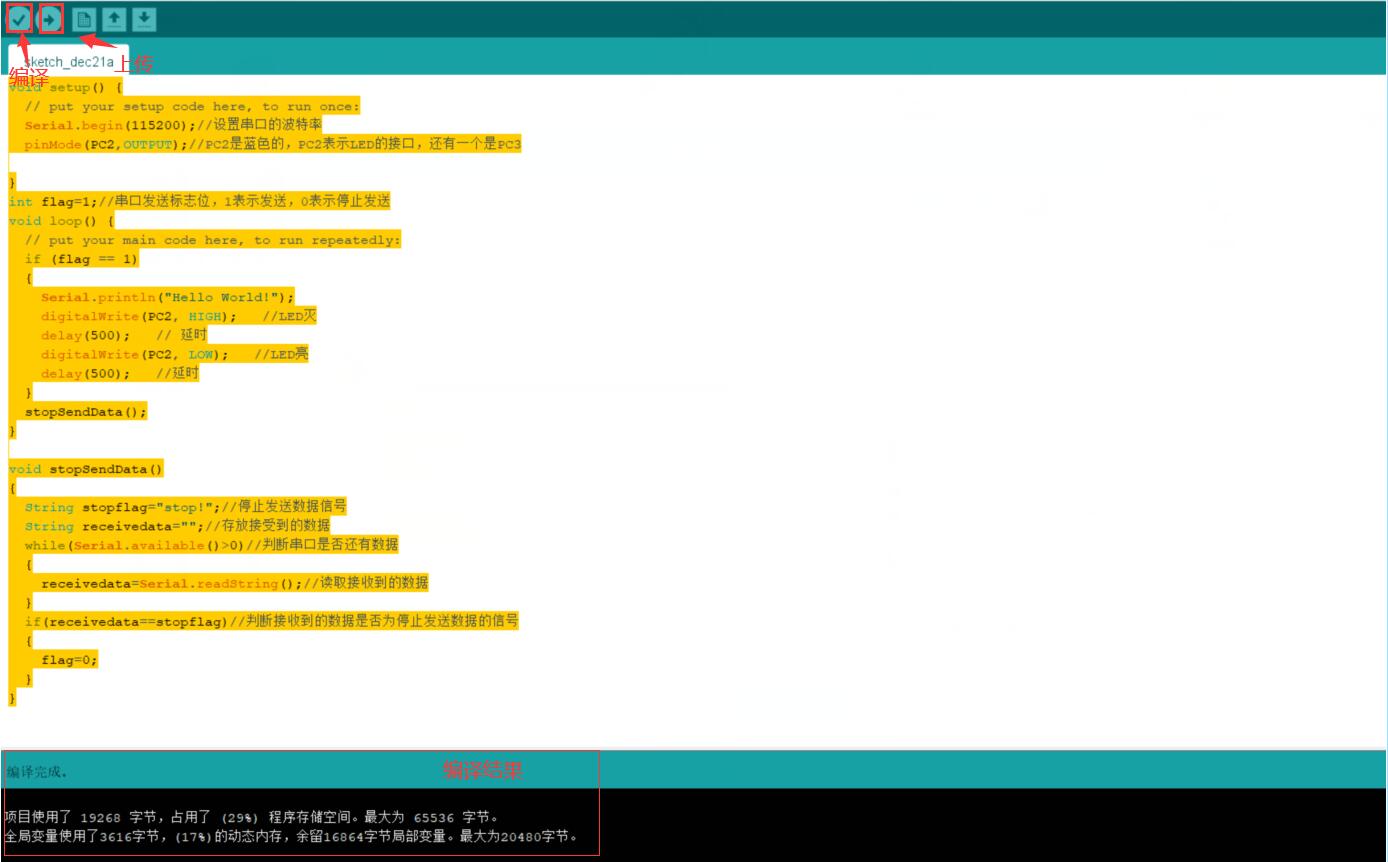This screenshot has width=1388, height=862.
Task: Click the console line showing 19268 字节 program storage
Action: (x=252, y=817)
